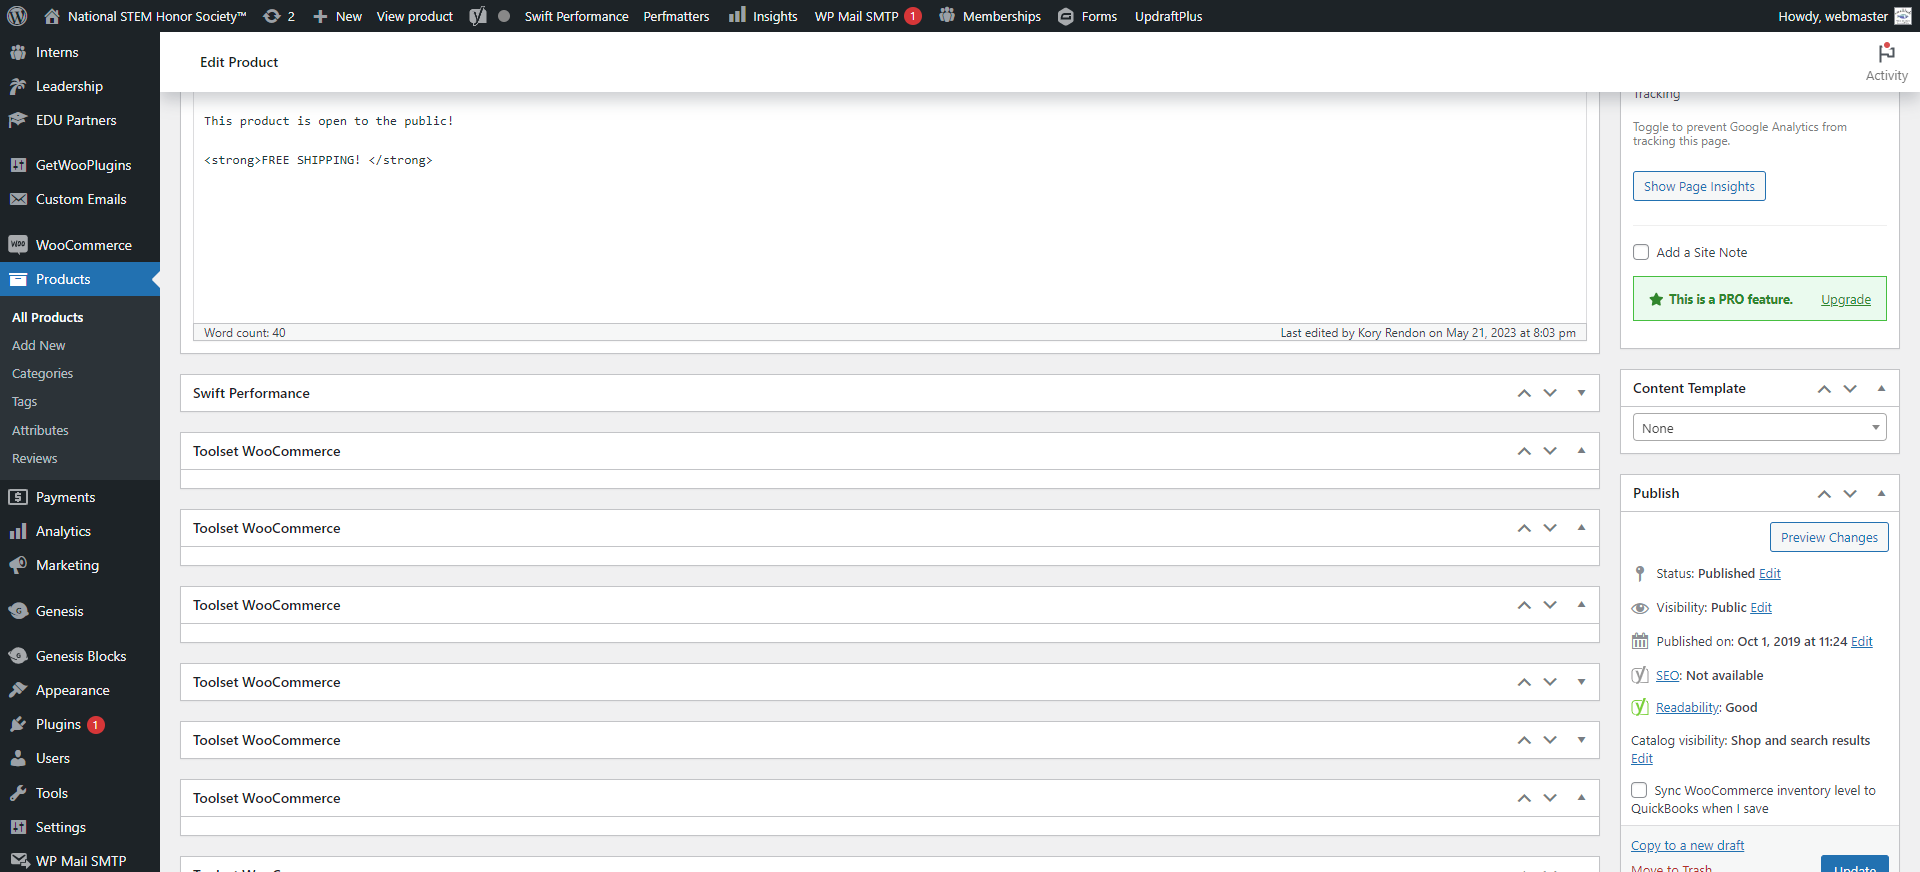Click the Preview Changes button

pyautogui.click(x=1829, y=537)
